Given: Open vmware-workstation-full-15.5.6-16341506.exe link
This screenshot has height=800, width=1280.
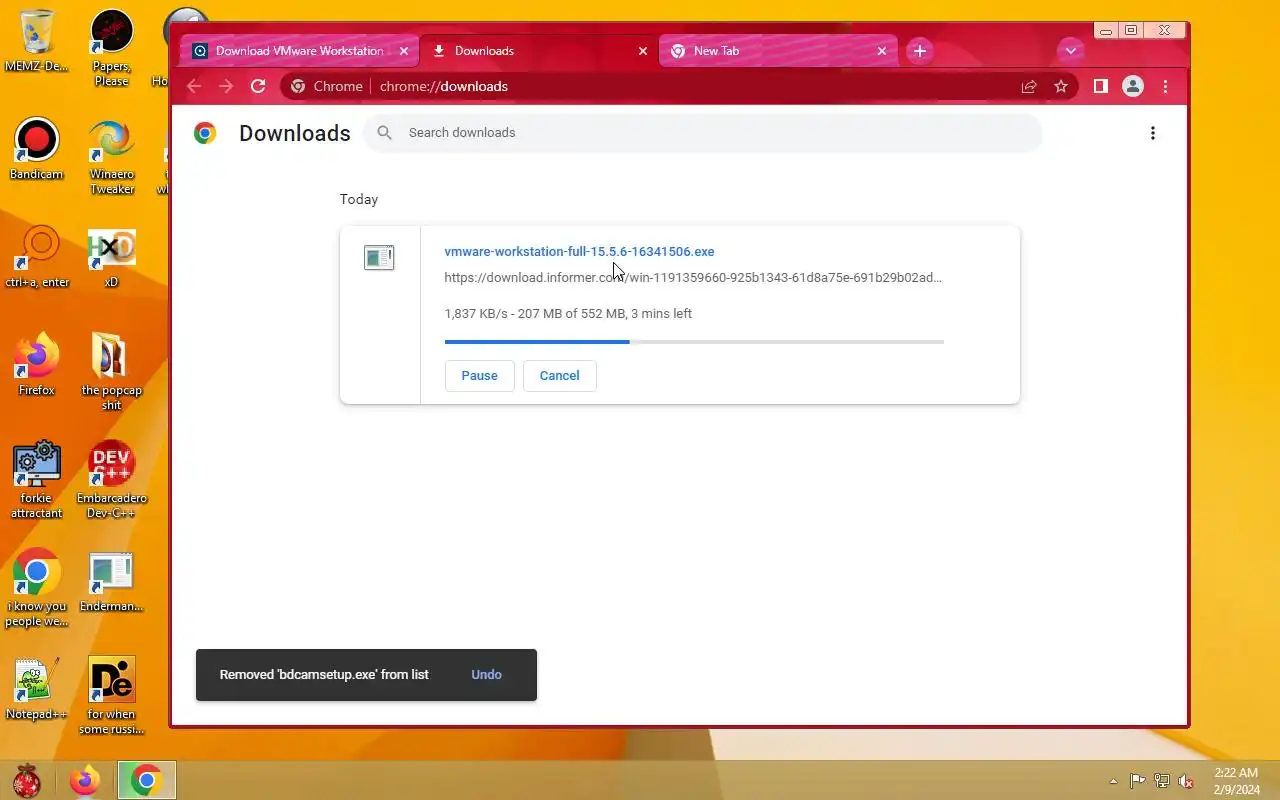Looking at the screenshot, I should click(x=579, y=251).
